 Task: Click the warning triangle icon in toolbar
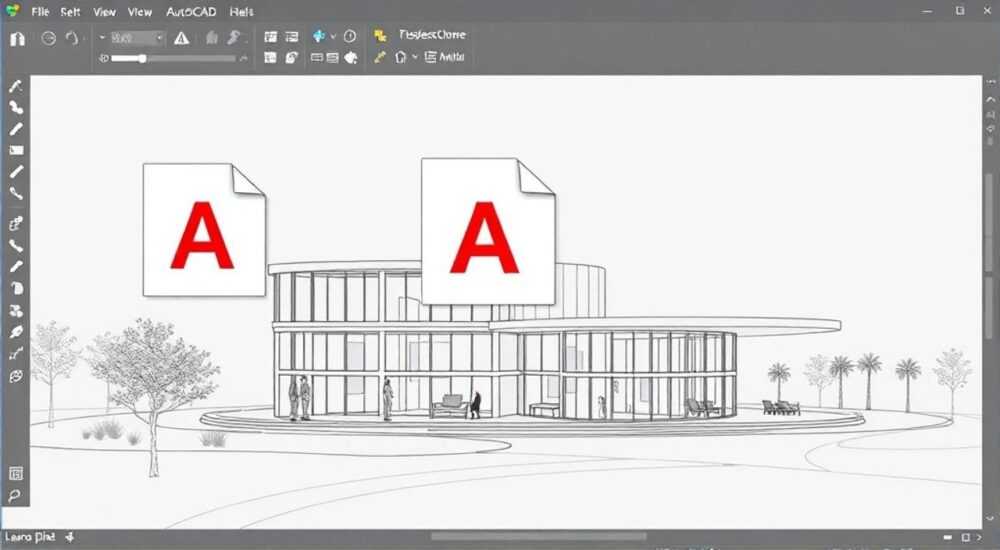[x=181, y=38]
